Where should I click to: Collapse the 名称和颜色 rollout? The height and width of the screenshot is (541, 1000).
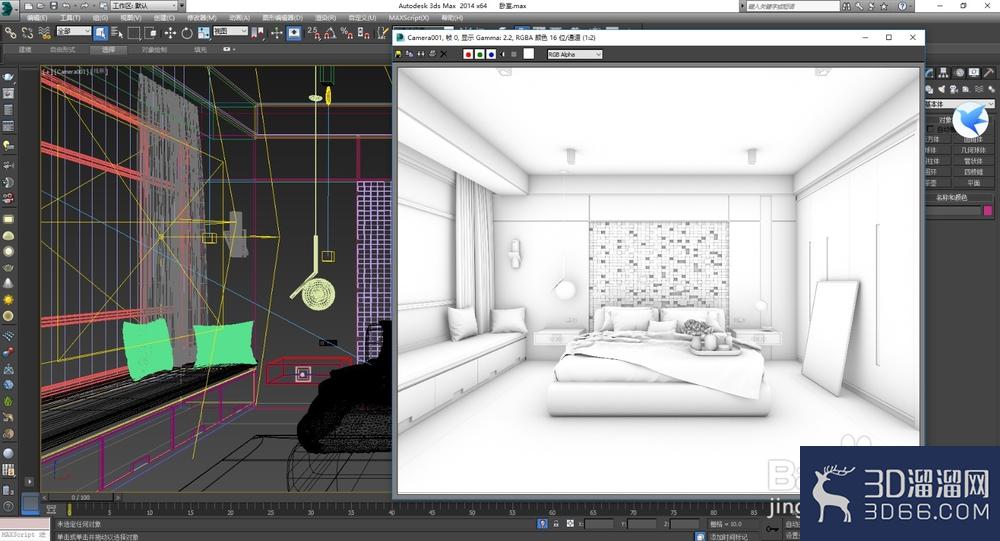[951, 197]
